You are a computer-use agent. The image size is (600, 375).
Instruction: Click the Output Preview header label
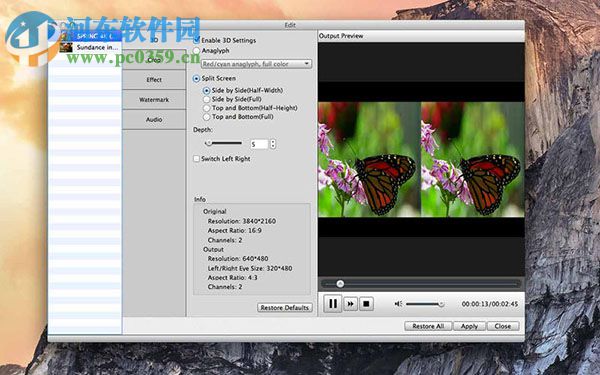click(x=341, y=36)
